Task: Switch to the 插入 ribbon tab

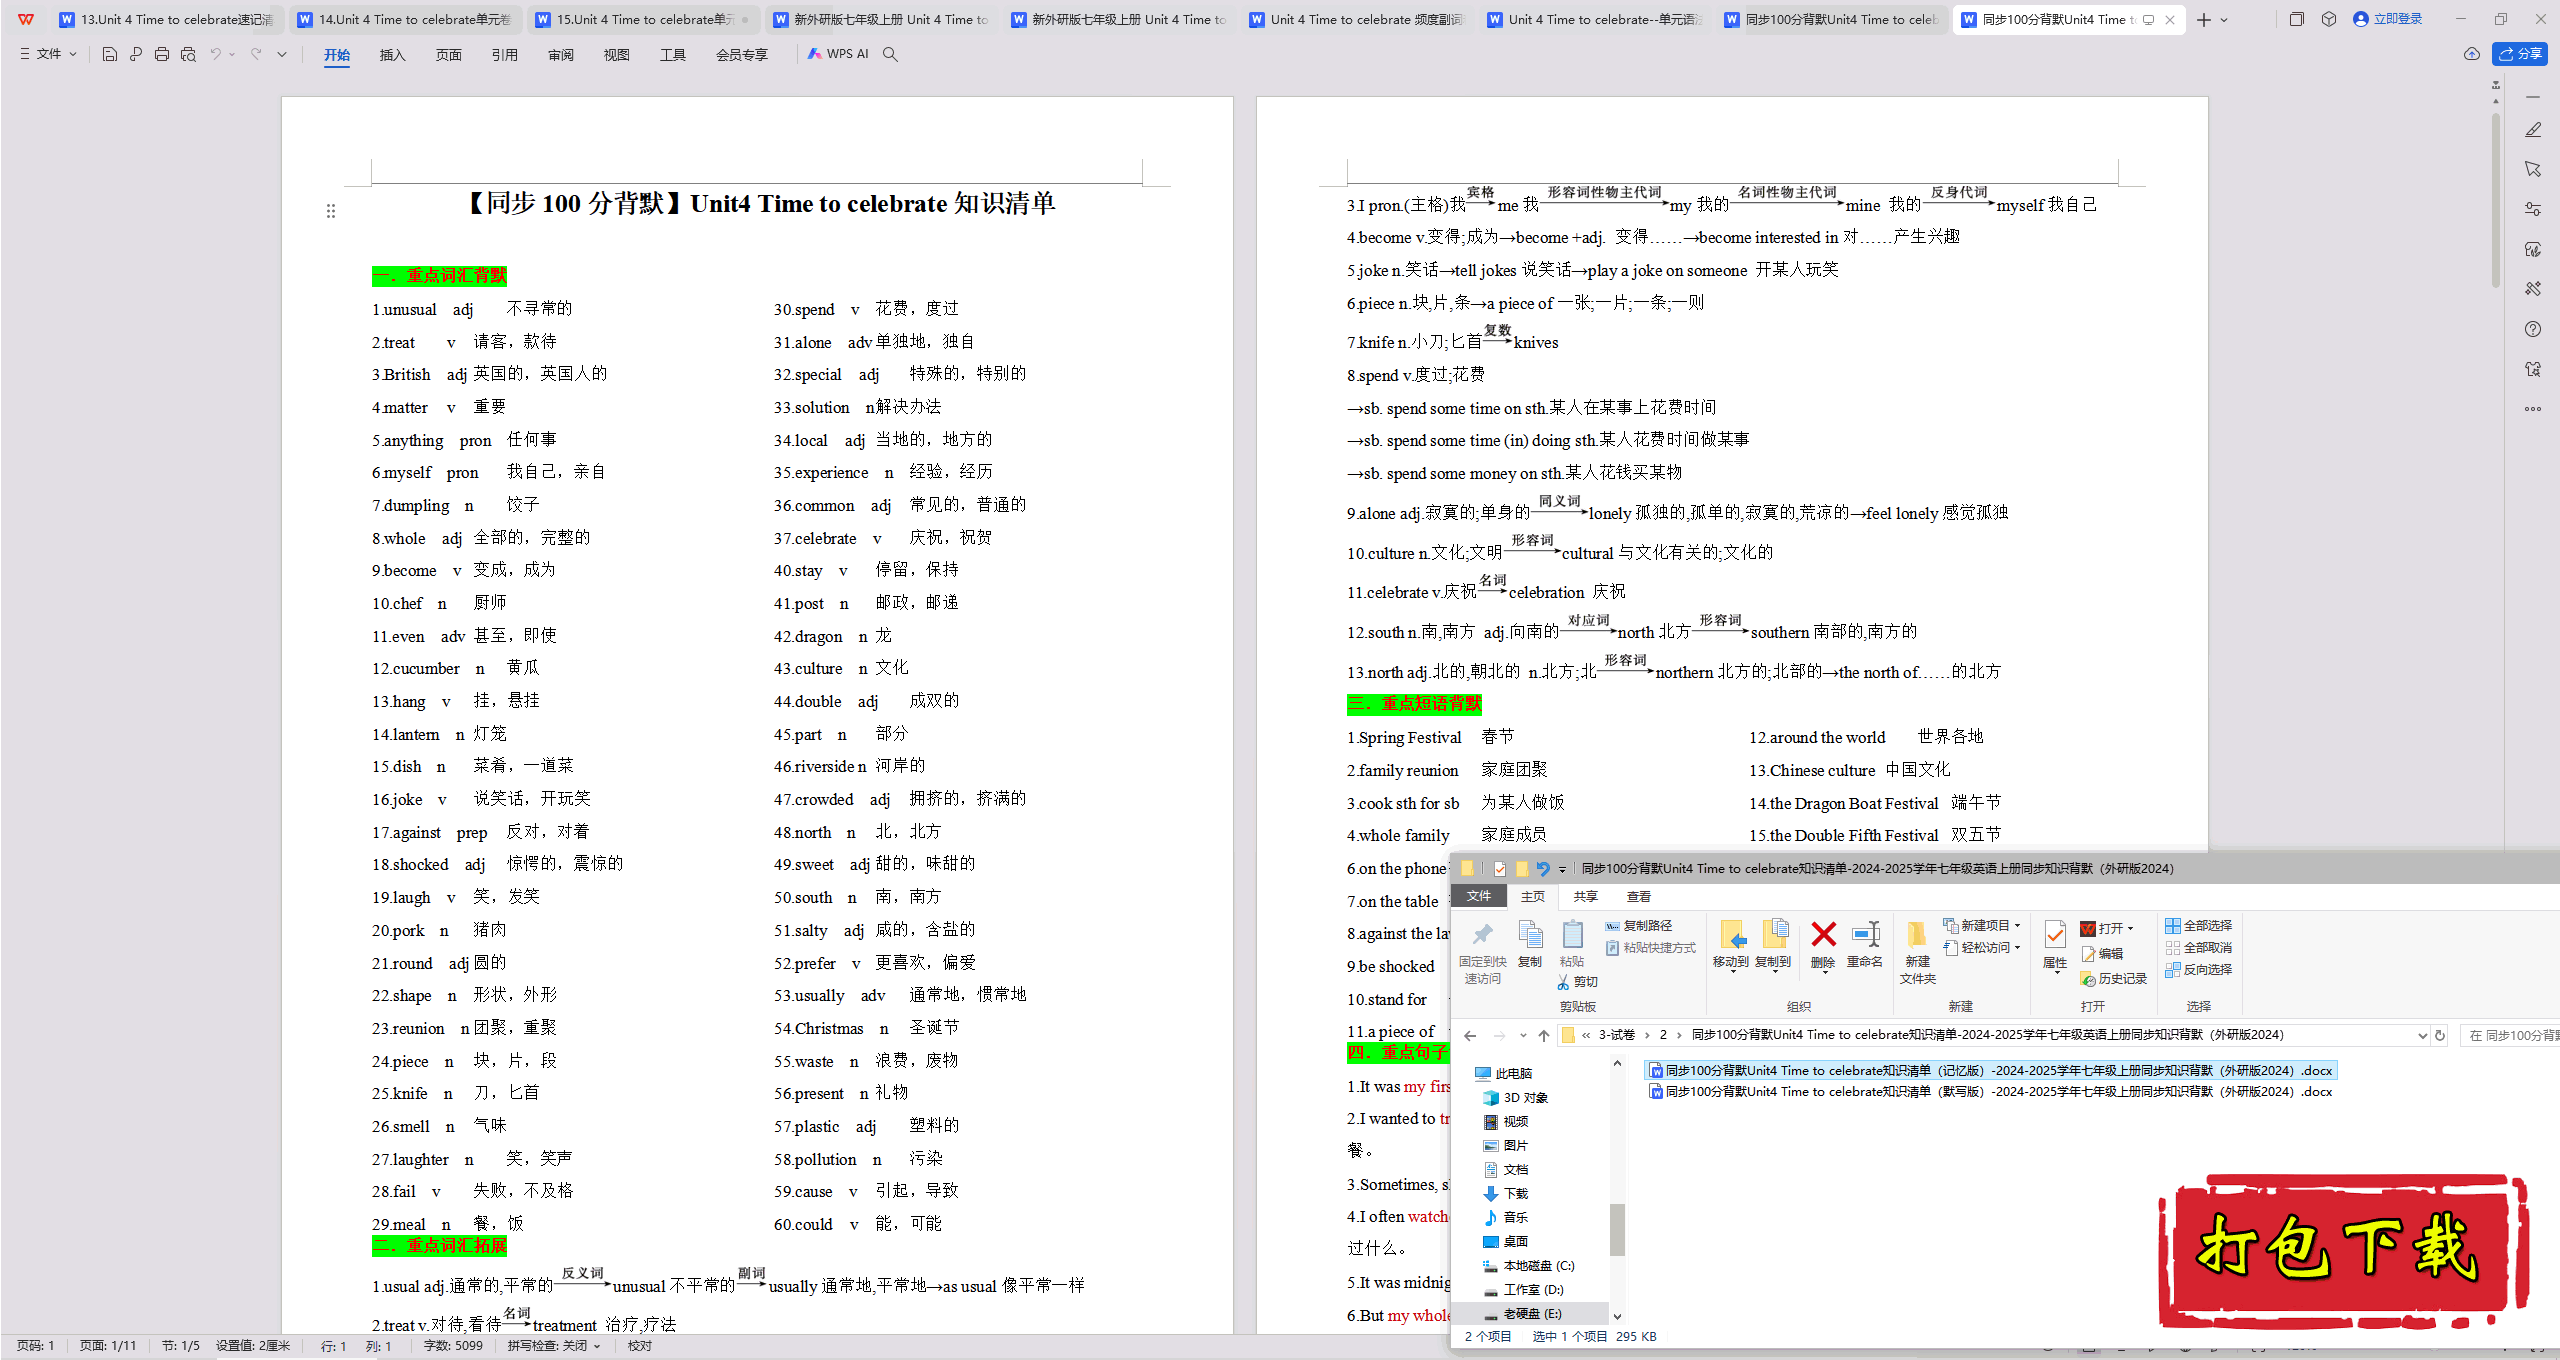Action: coord(392,55)
